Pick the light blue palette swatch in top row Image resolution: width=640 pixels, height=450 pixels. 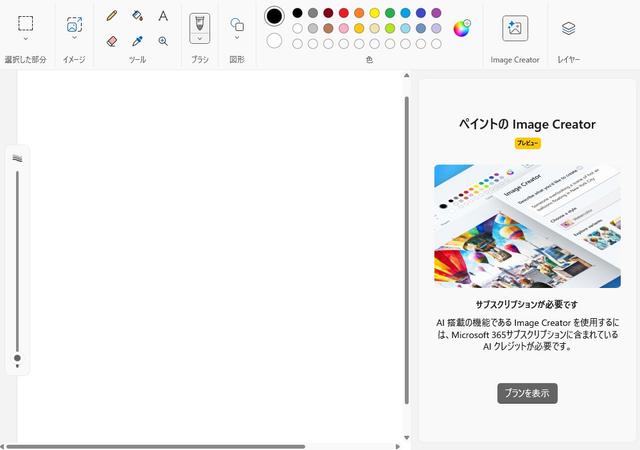(405, 13)
